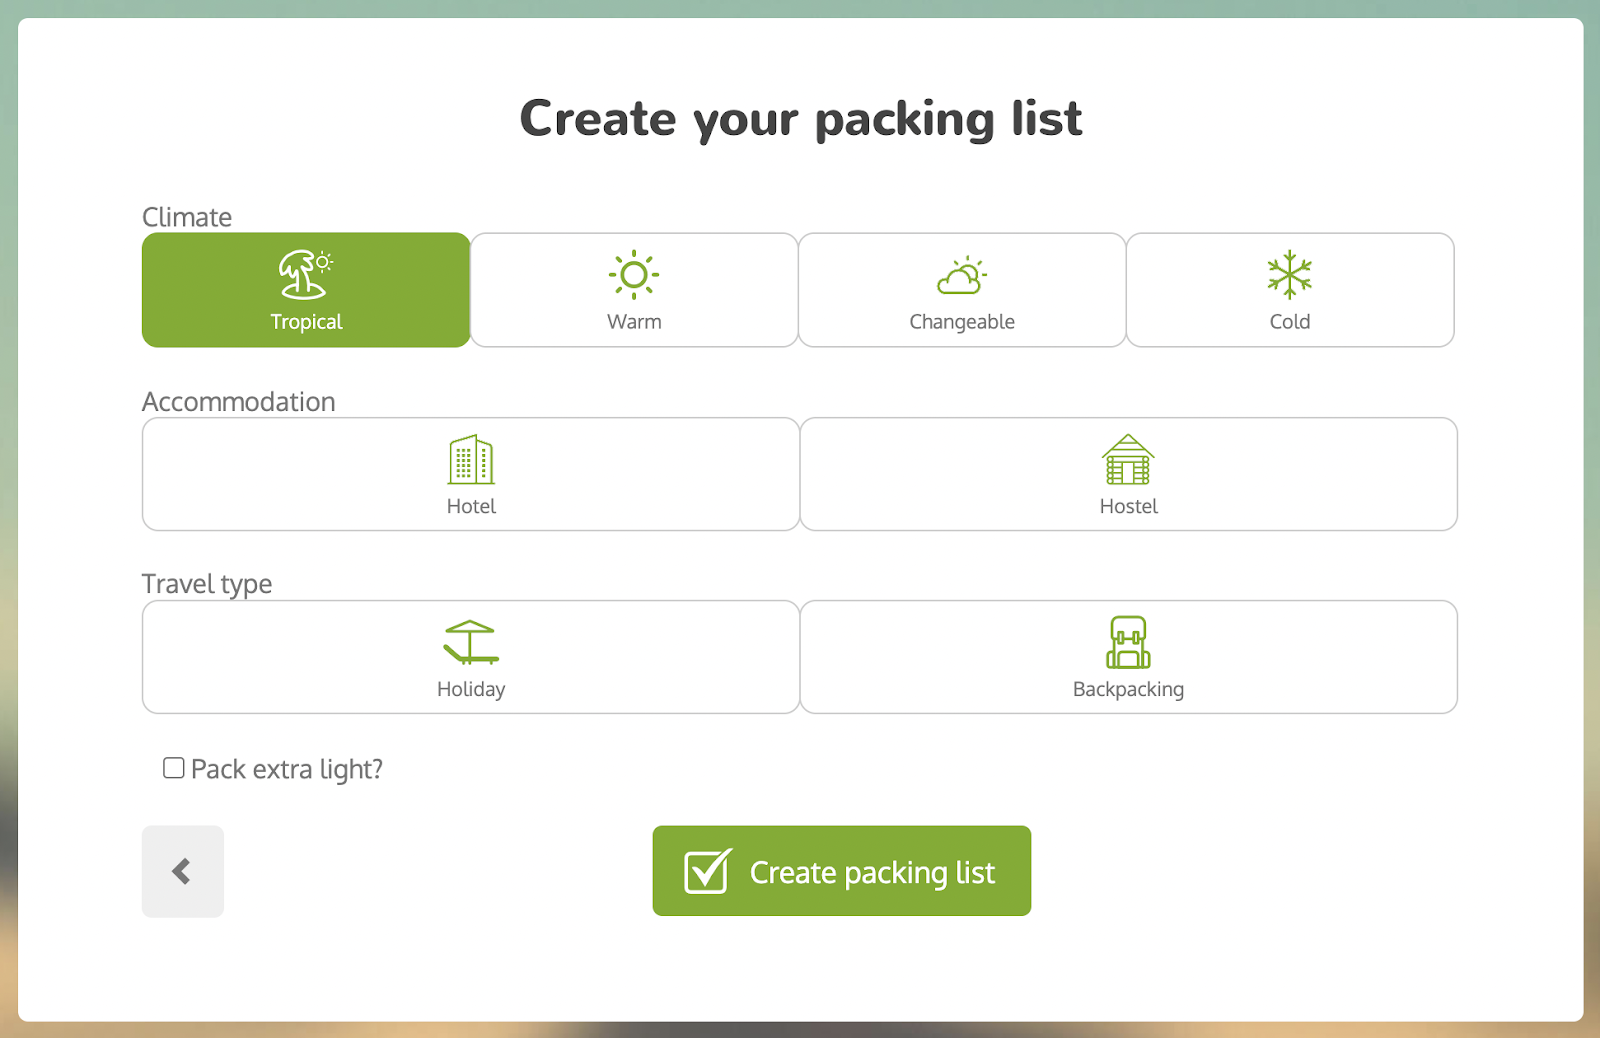Click the Holiday label text
Viewport: 1600px width, 1038px height.
point(471,690)
